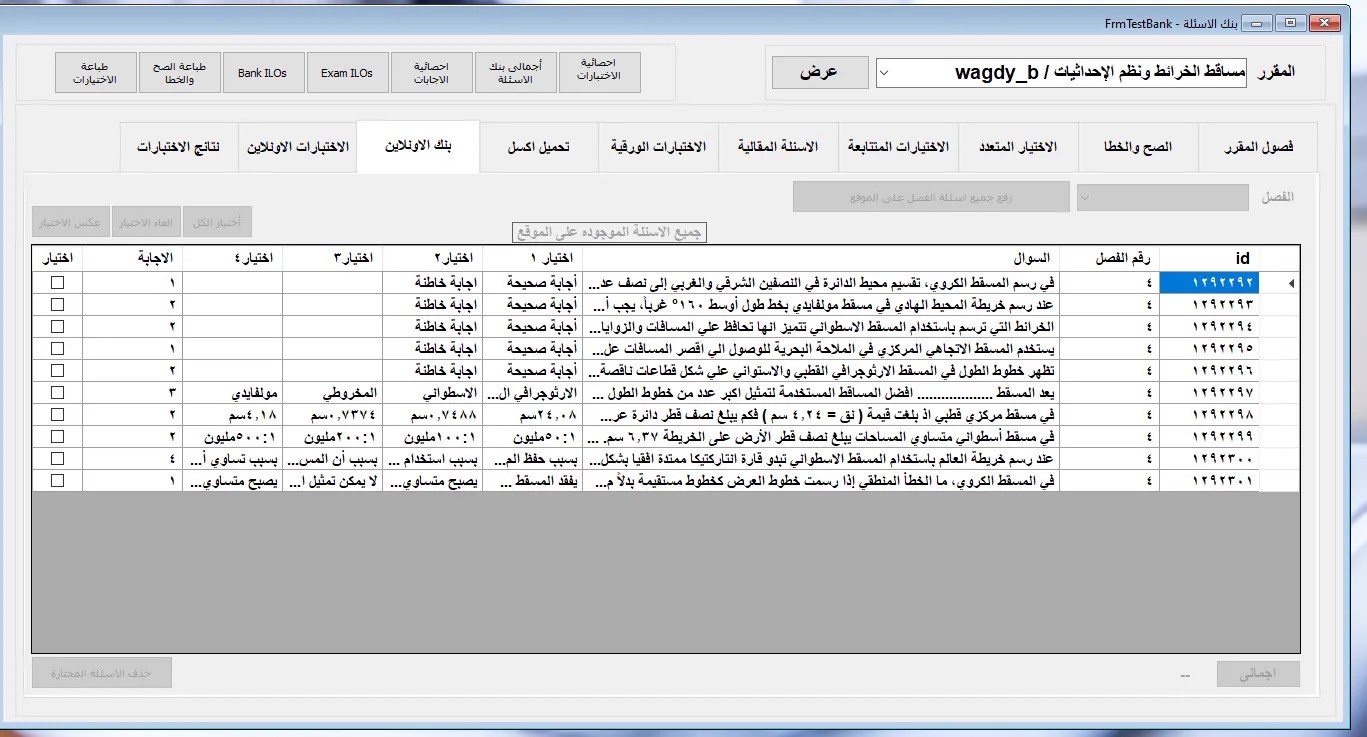This screenshot has width=1367, height=737.
Task: Click the اختيار ١ column header
Action: tap(532, 258)
